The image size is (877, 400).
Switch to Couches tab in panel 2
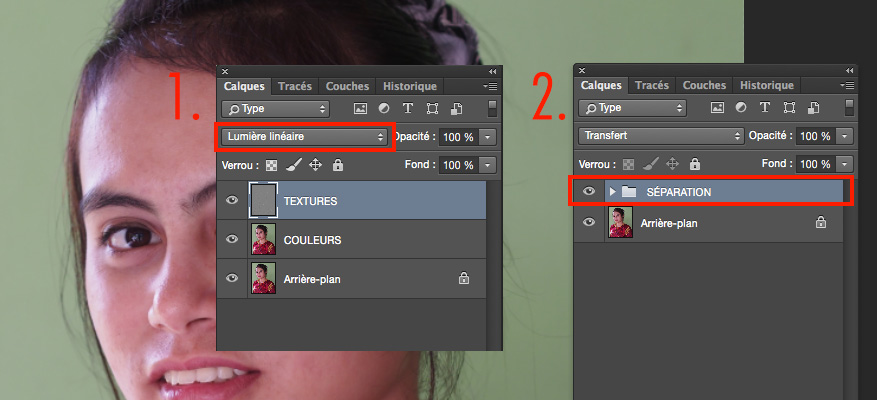(704, 85)
